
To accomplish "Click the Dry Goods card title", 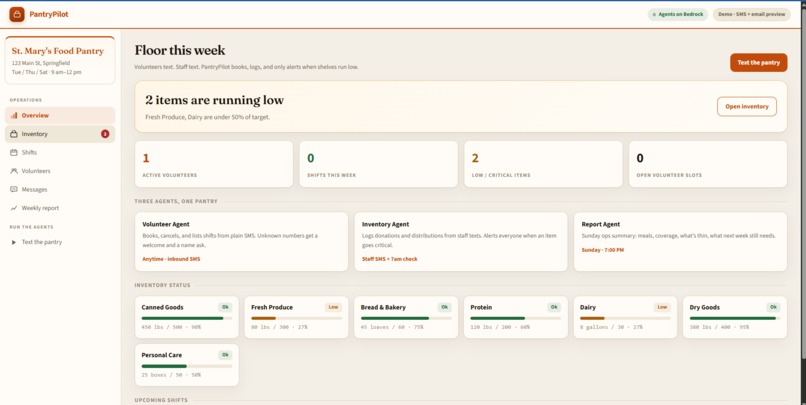I will 704,307.
